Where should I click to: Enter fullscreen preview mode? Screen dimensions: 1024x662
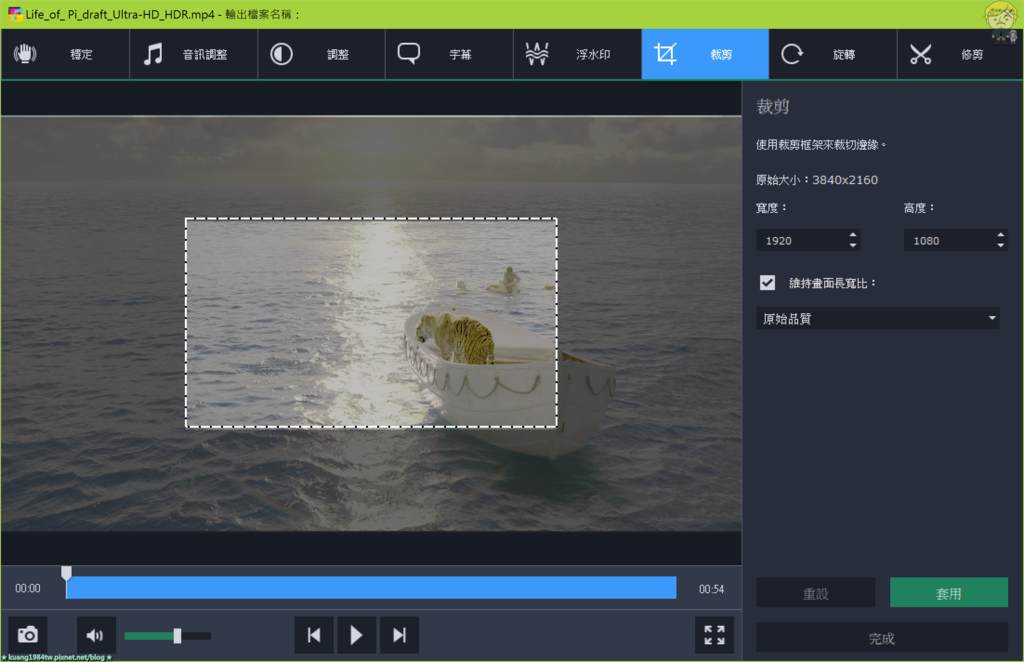[x=714, y=635]
